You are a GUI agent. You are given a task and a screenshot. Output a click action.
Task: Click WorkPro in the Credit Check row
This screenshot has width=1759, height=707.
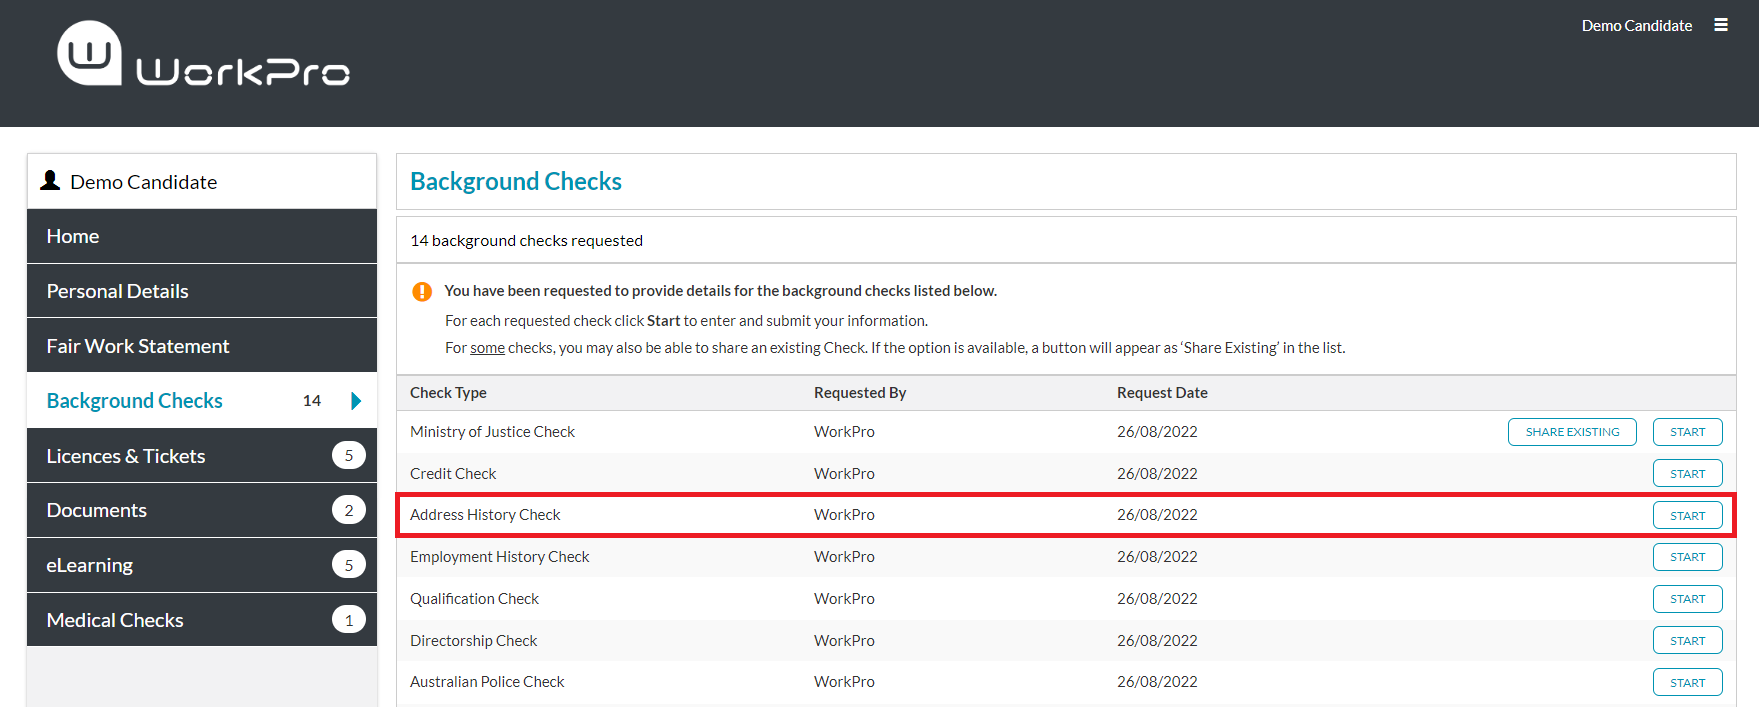pos(844,474)
